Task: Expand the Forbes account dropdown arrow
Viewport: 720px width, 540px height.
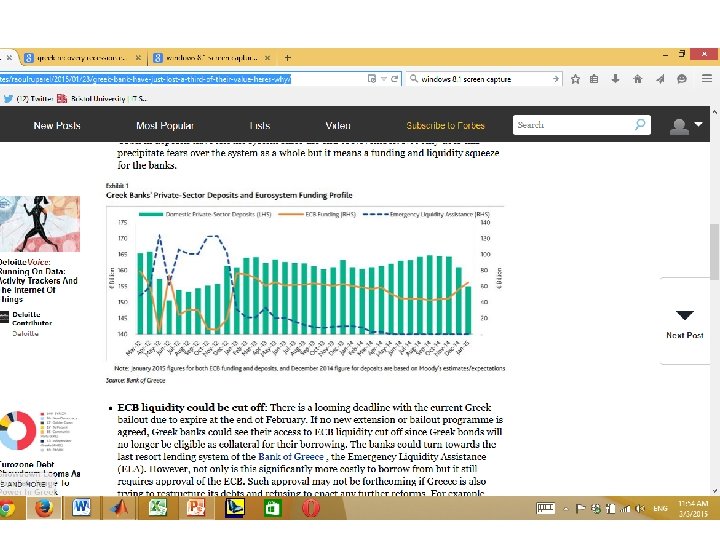Action: pyautogui.click(x=698, y=124)
